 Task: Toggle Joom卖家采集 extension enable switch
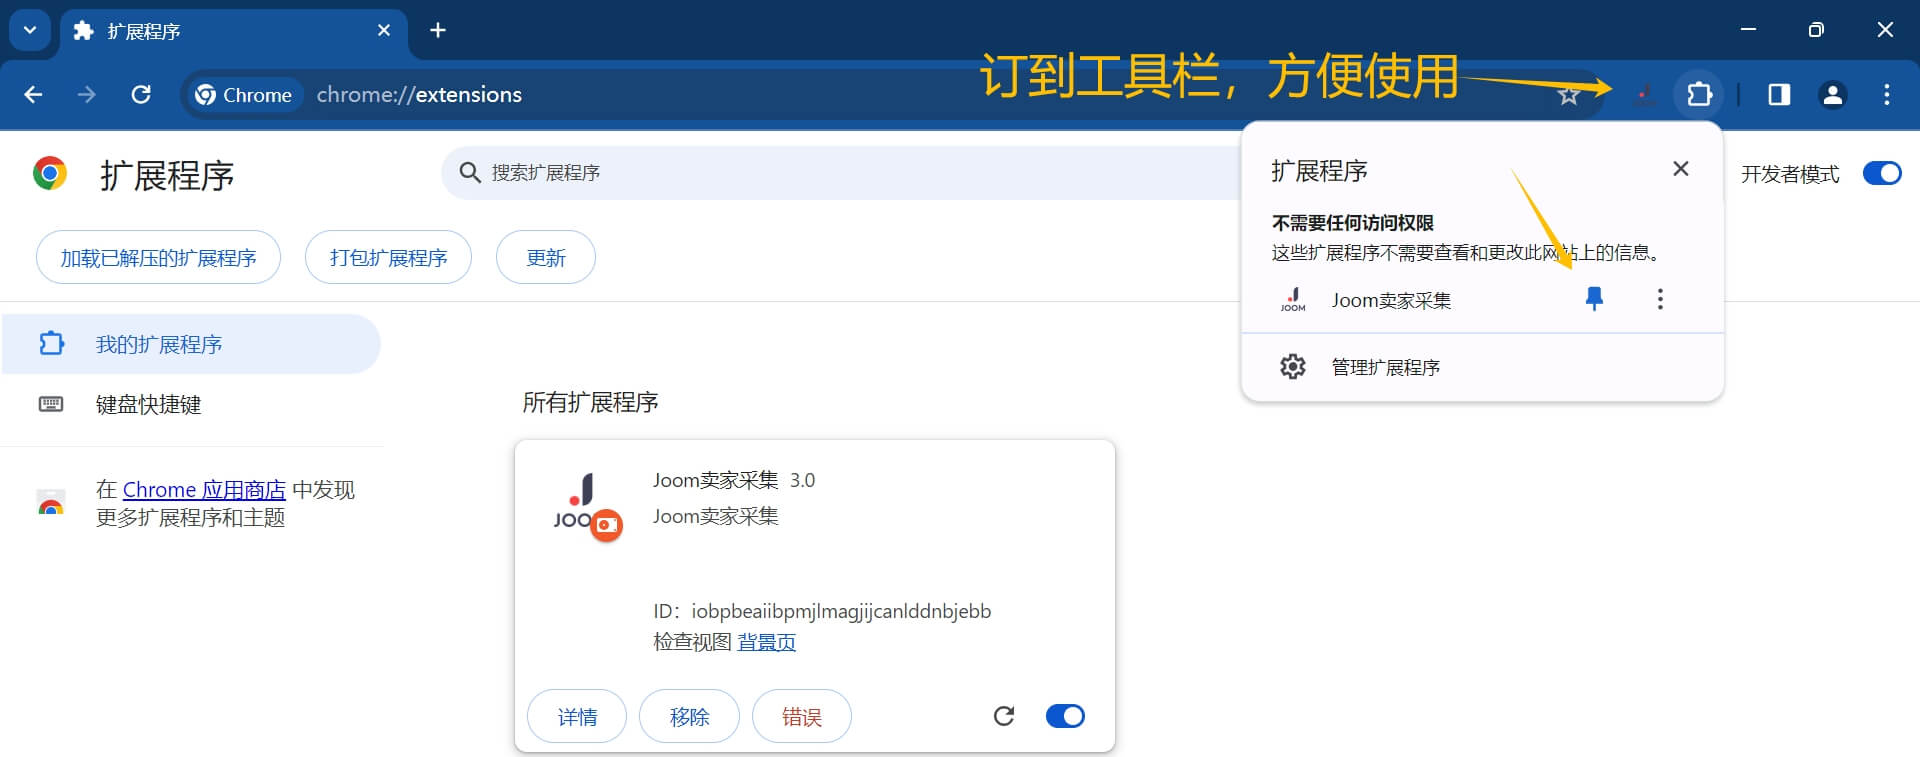[1065, 716]
